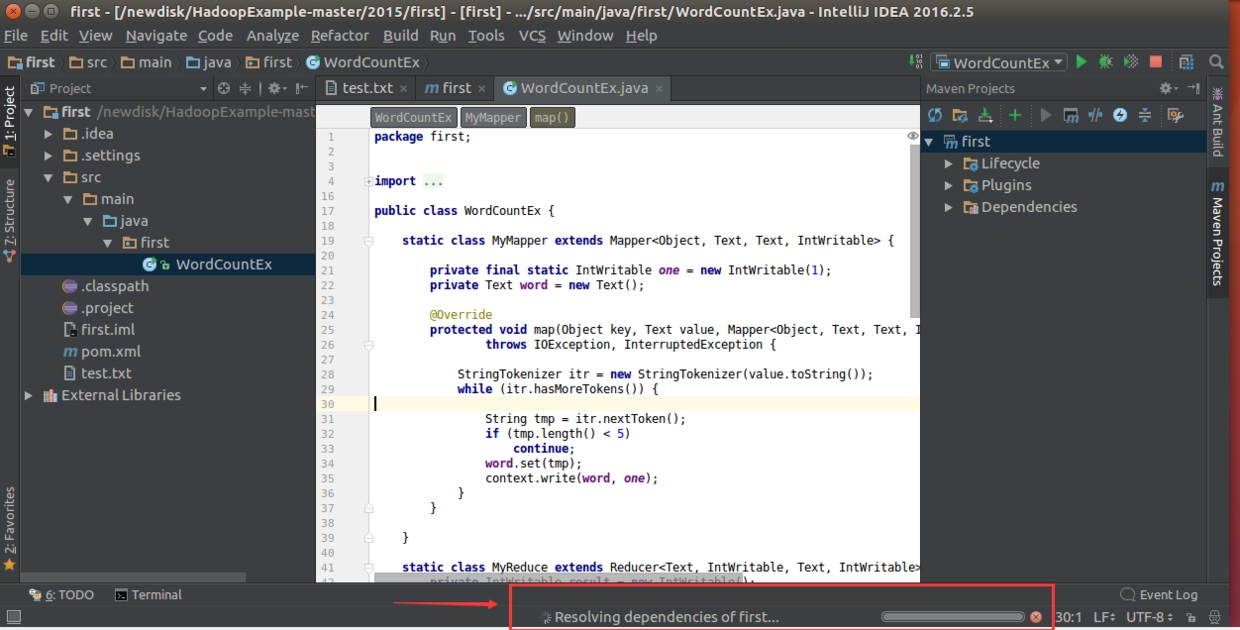This screenshot has height=630, width=1240.
Task: Open Maven settings wrench icon
Action: [1176, 115]
